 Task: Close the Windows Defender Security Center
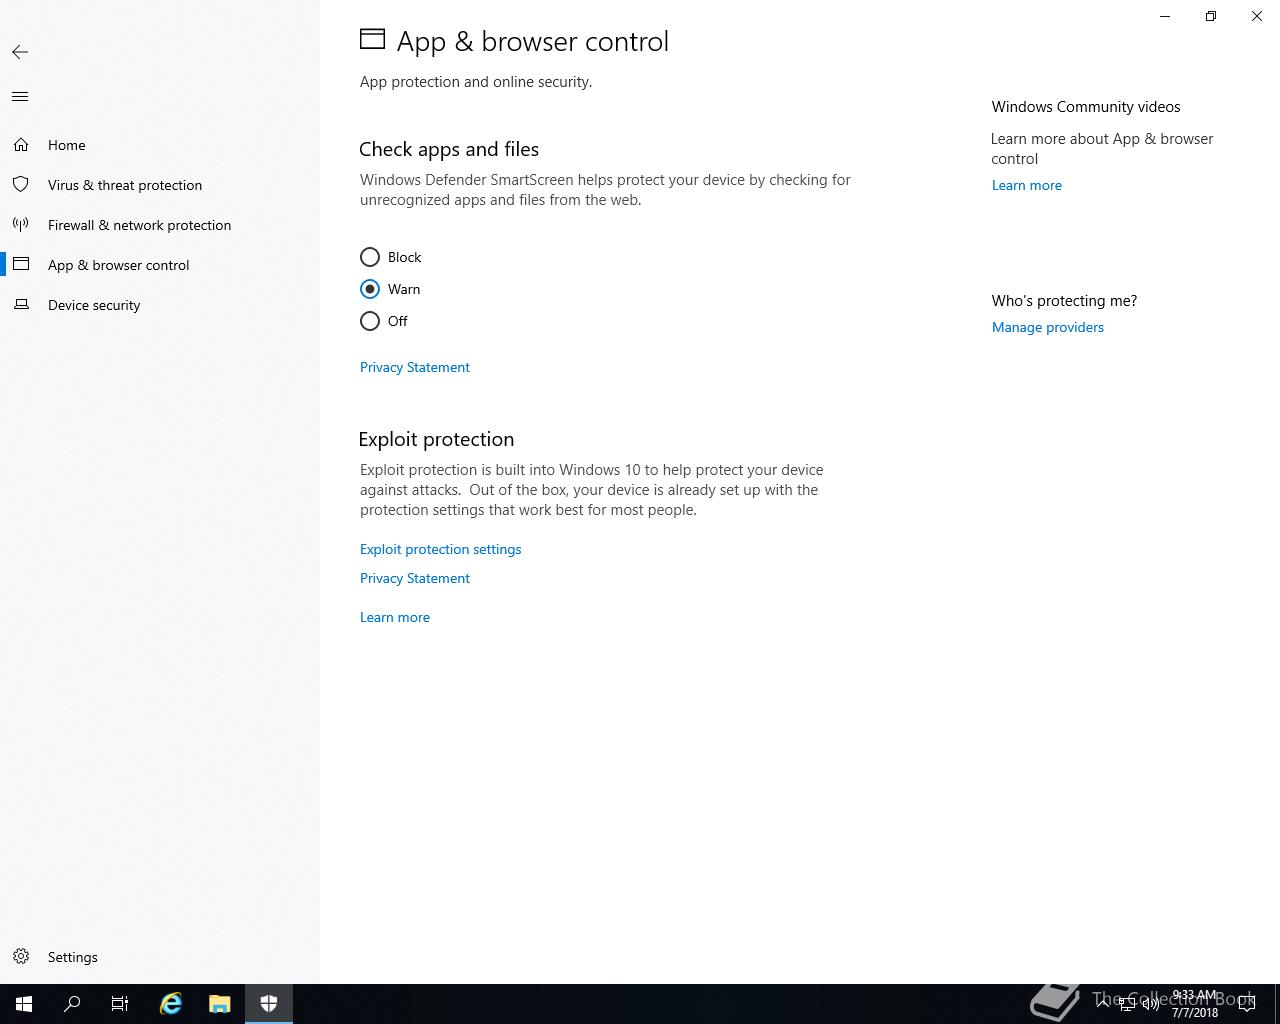tap(1257, 16)
